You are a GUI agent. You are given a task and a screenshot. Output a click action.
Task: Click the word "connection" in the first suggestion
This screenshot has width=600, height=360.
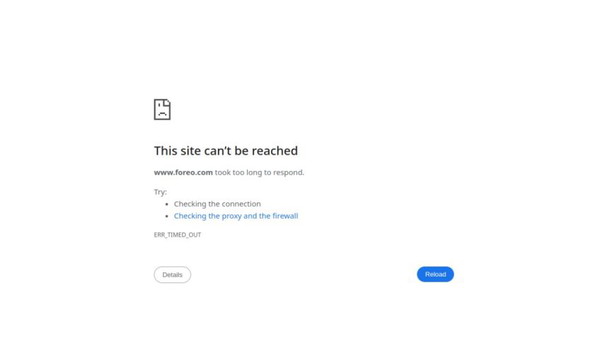click(x=241, y=204)
